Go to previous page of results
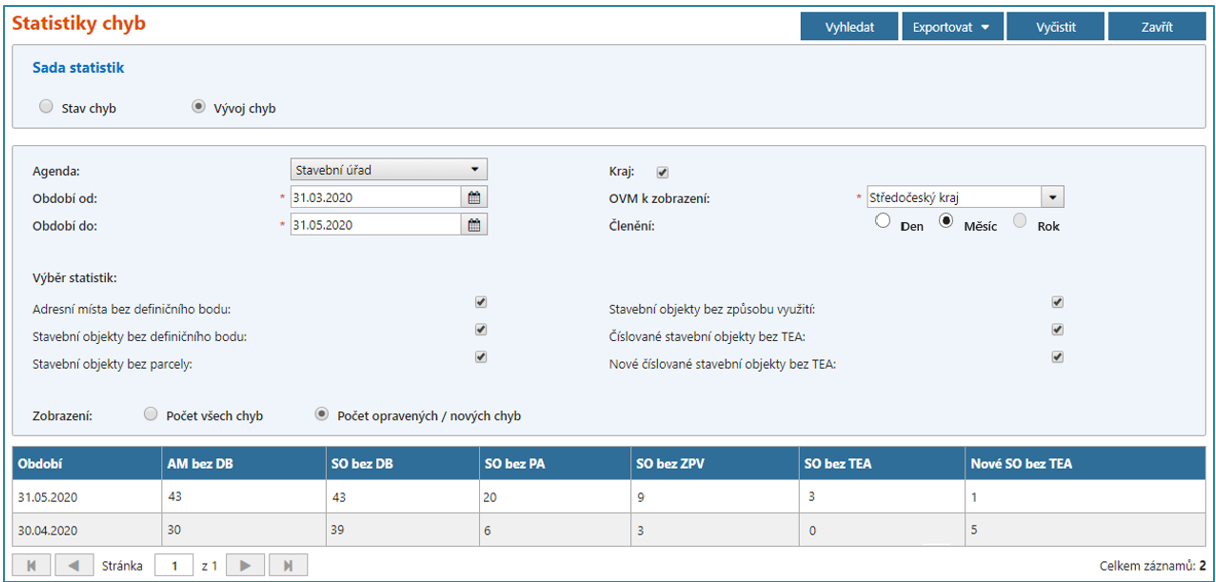Screen dimensions: 1216x582 [x=73, y=566]
